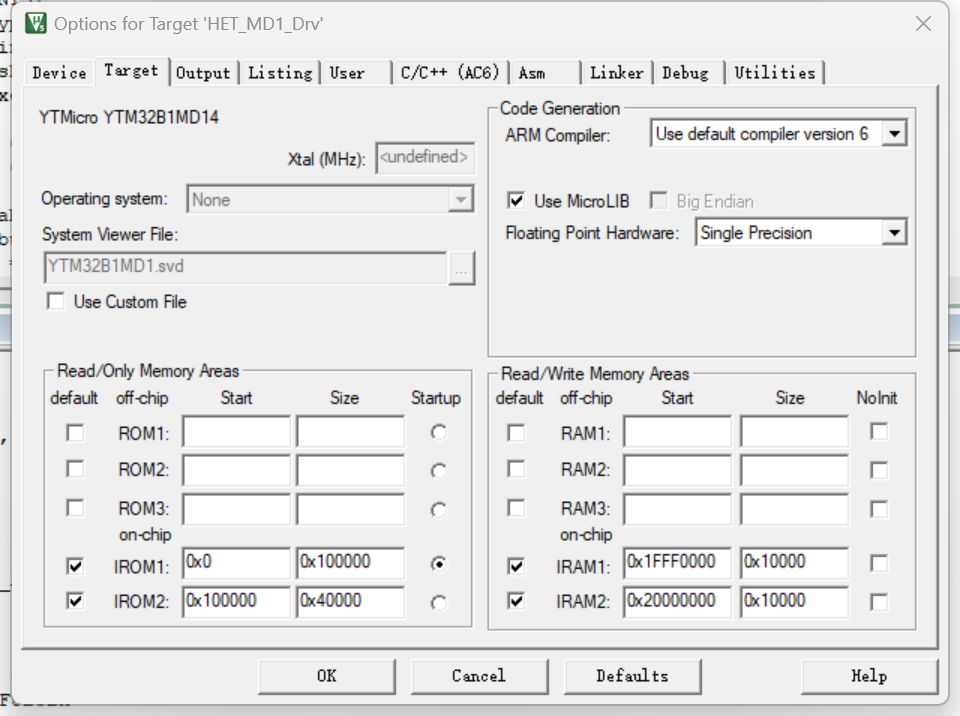The image size is (960, 716).
Task: Select the IROM2 Startup radio button
Action: [x=438, y=603]
